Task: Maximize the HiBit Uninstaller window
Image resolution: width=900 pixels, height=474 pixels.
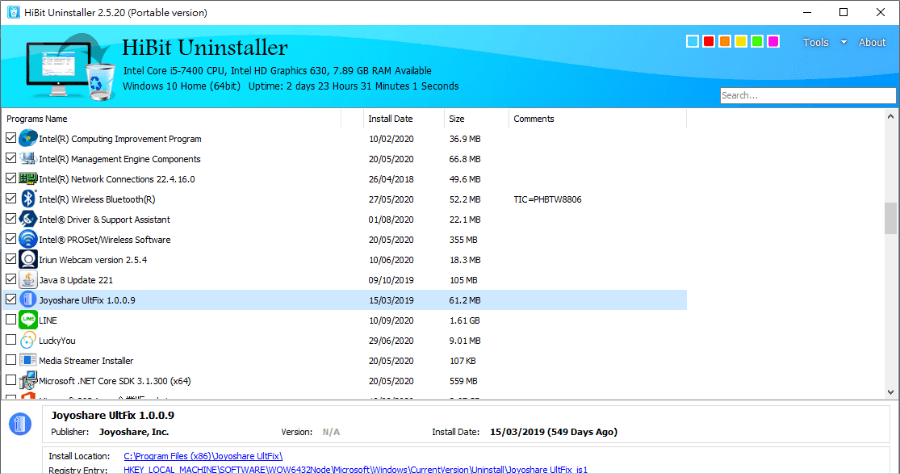Action: point(843,12)
